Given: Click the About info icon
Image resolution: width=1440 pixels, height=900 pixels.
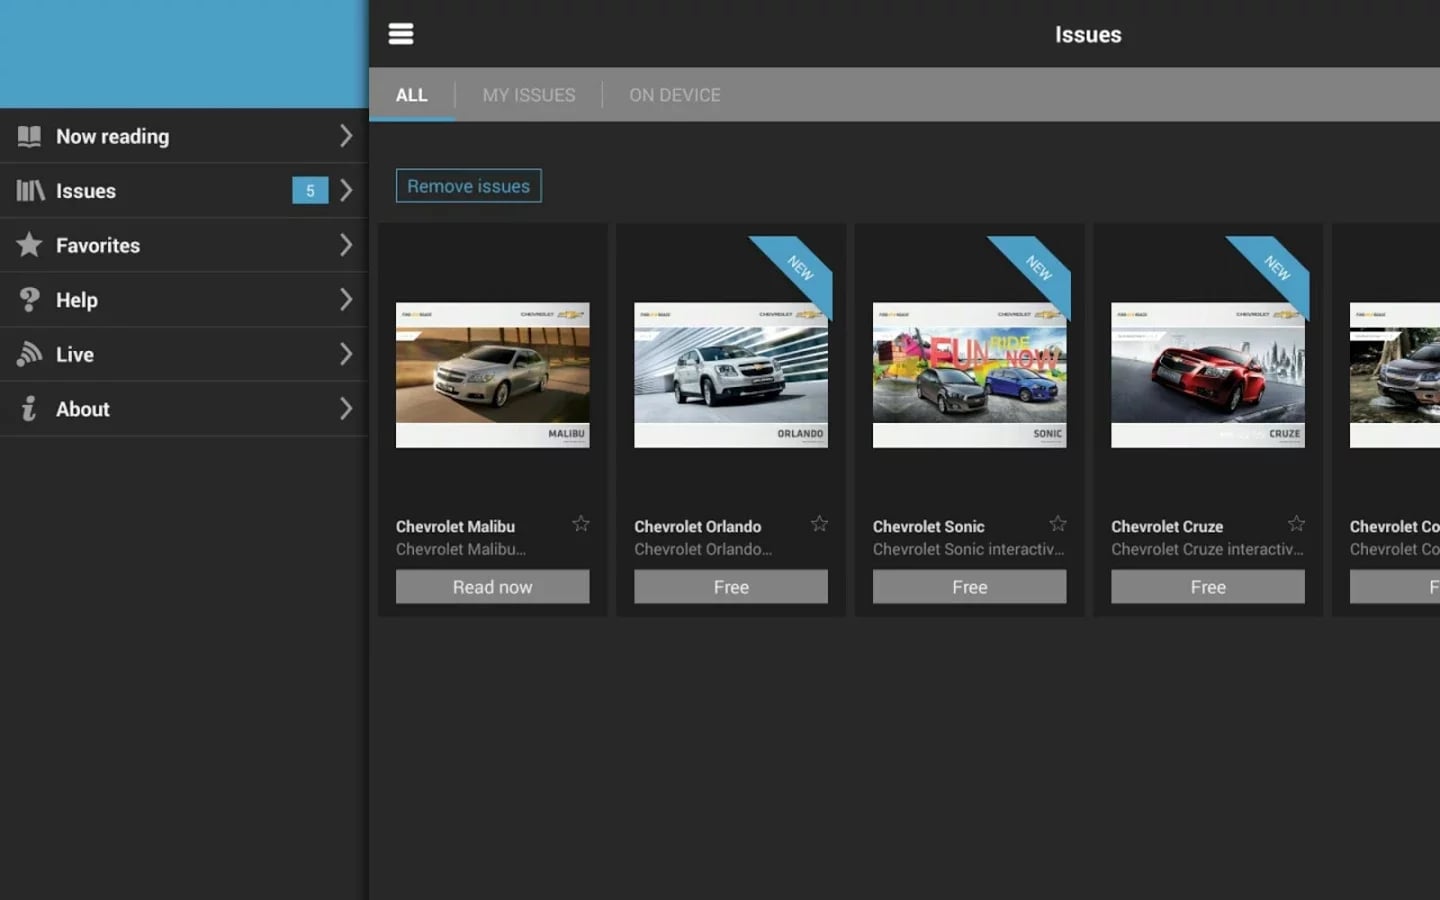Looking at the screenshot, I should click(29, 408).
